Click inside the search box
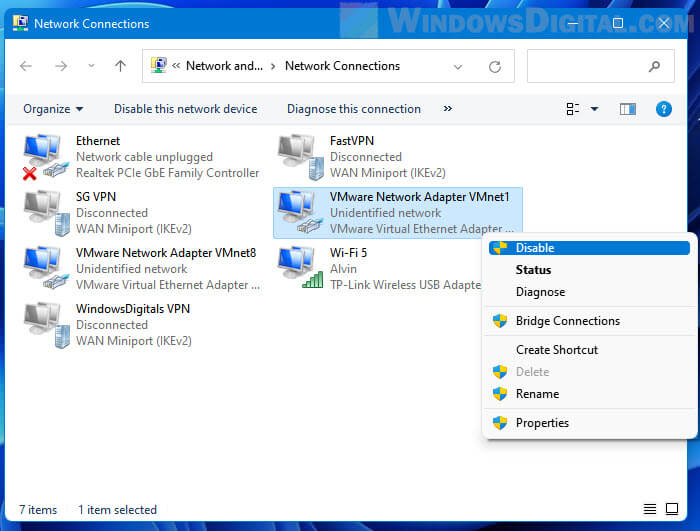Image resolution: width=700 pixels, height=531 pixels. 601,66
